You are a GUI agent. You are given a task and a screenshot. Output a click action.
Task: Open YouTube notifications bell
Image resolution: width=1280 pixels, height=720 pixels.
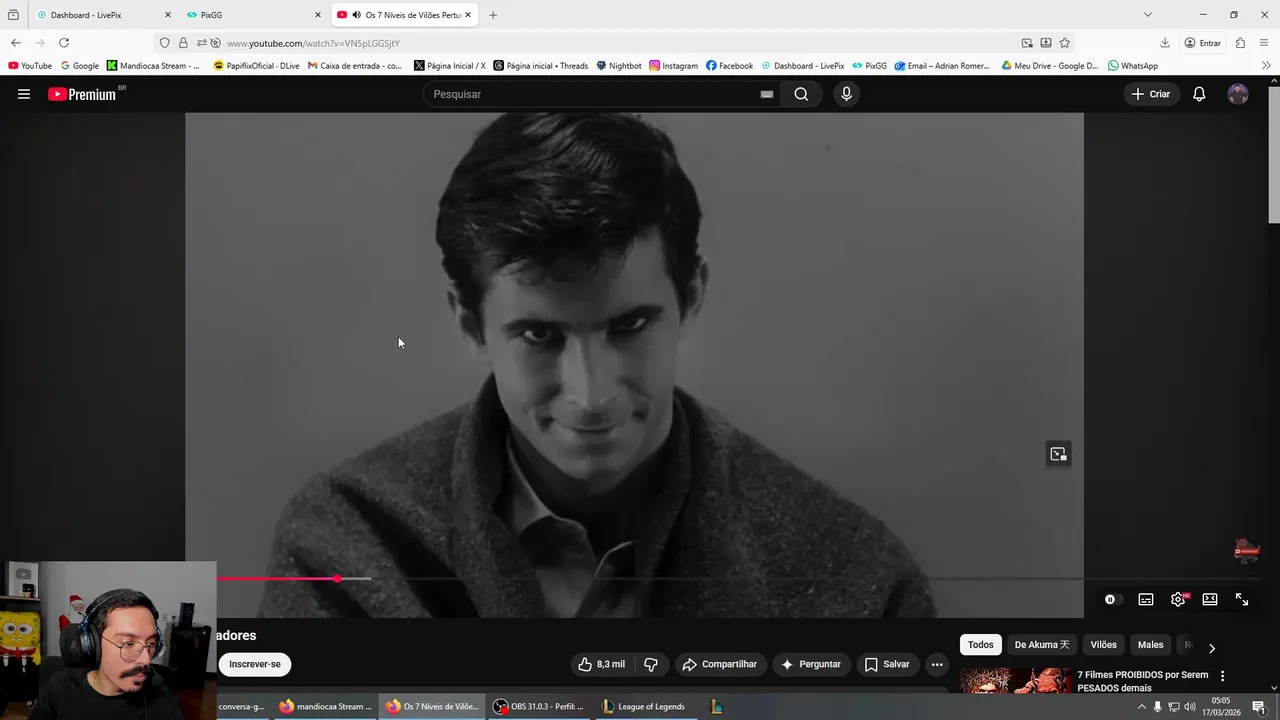(x=1199, y=94)
